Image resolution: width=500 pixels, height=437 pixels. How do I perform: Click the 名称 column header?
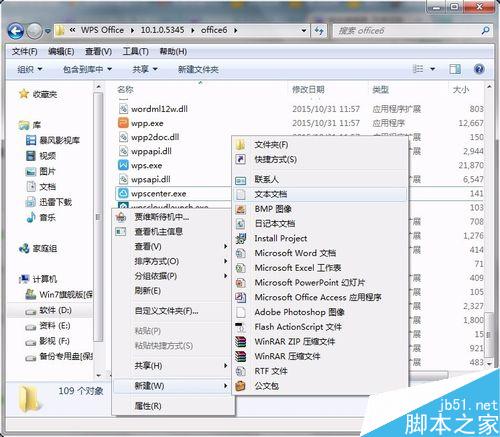click(126, 89)
